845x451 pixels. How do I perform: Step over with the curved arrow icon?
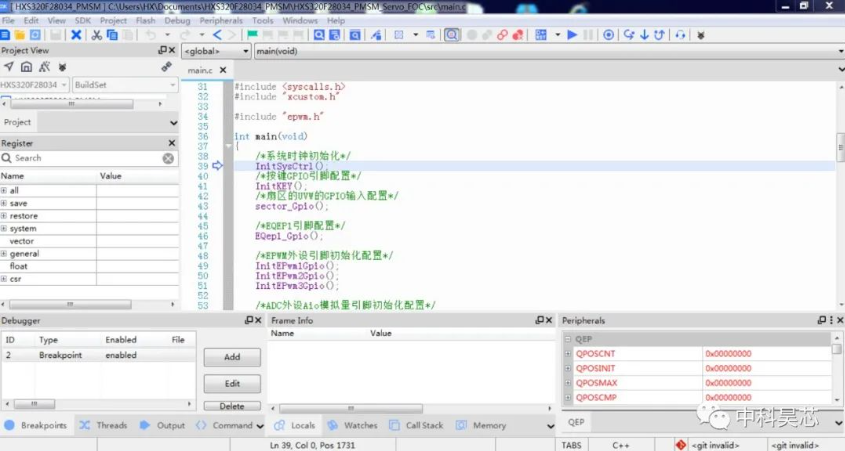629,35
